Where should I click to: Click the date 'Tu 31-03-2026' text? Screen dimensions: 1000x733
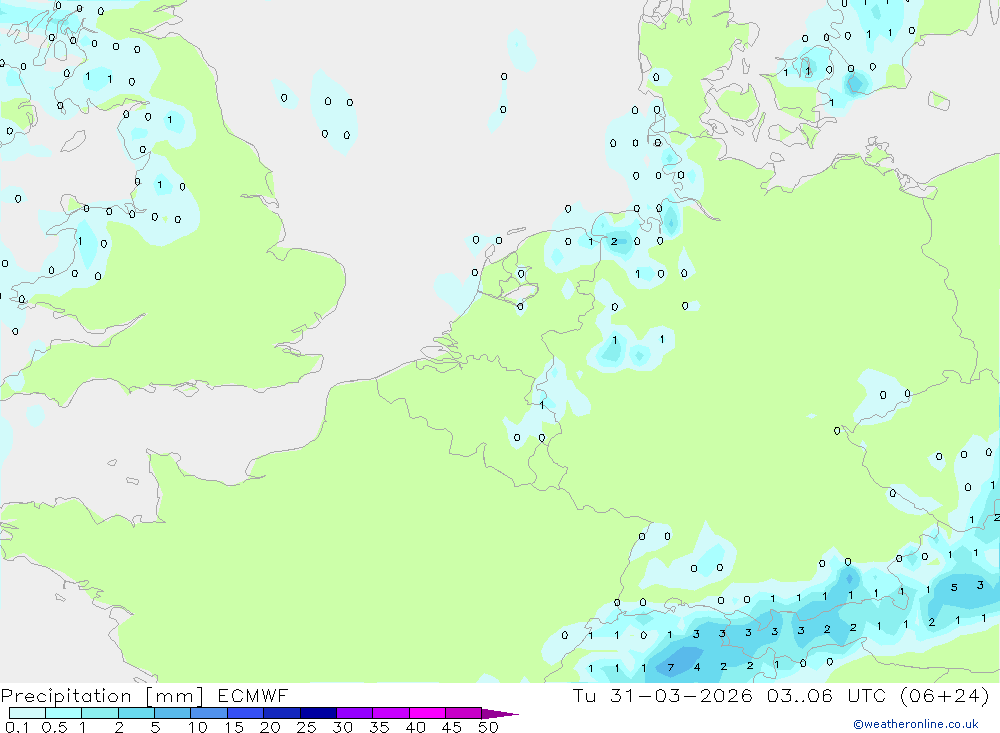pyautogui.click(x=663, y=695)
